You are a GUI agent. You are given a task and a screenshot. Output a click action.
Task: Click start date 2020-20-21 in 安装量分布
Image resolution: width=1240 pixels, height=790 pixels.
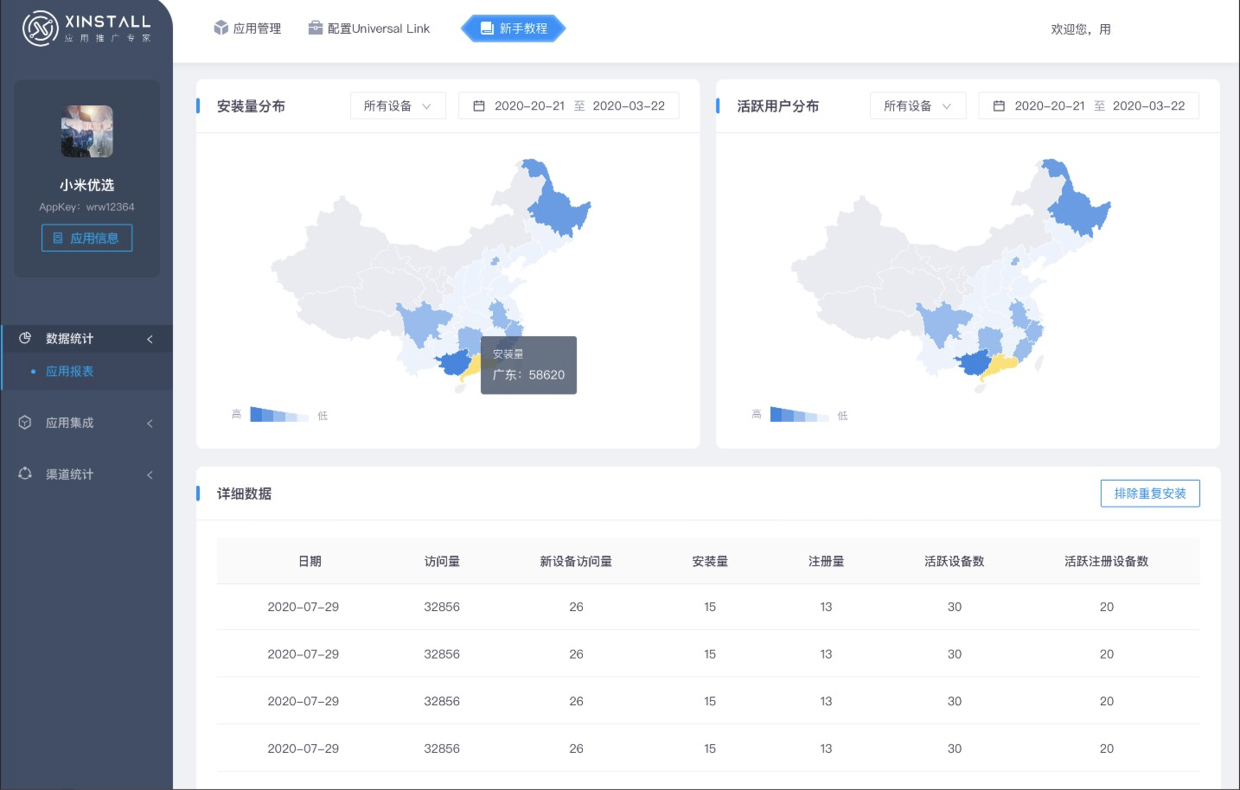pyautogui.click(x=529, y=106)
